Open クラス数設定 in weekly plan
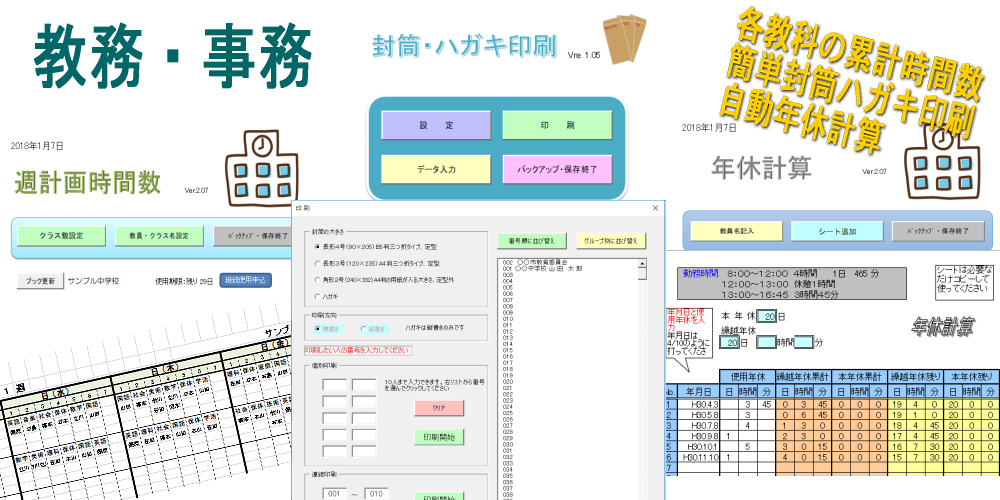 (x=61, y=235)
